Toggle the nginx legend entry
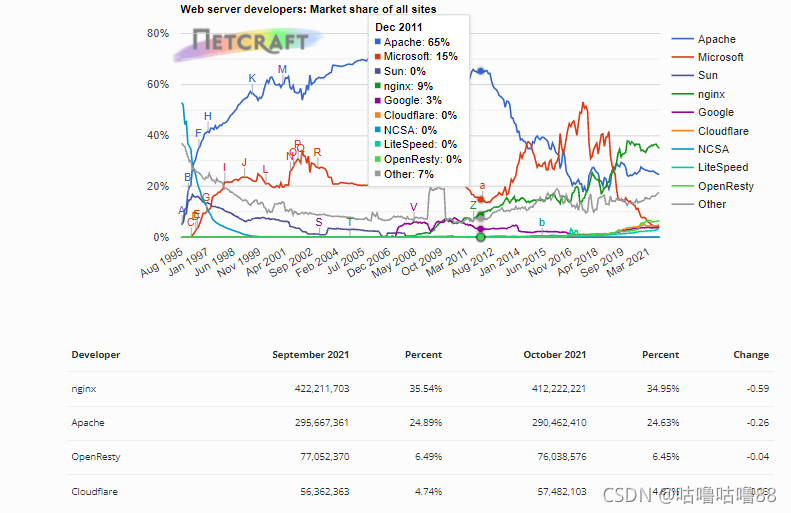791x513 pixels. pyautogui.click(x=699, y=94)
